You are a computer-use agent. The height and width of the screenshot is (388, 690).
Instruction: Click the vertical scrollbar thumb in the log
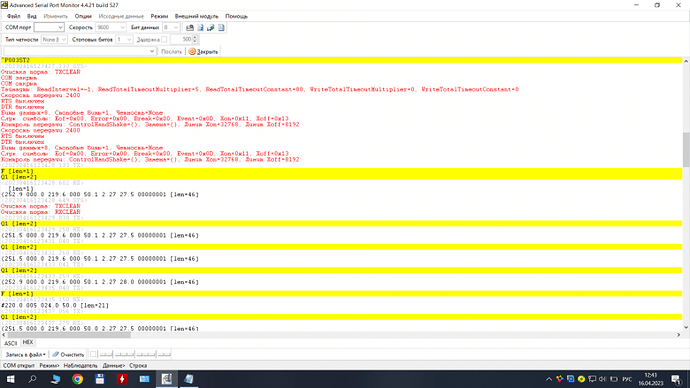pyautogui.click(x=686, y=150)
